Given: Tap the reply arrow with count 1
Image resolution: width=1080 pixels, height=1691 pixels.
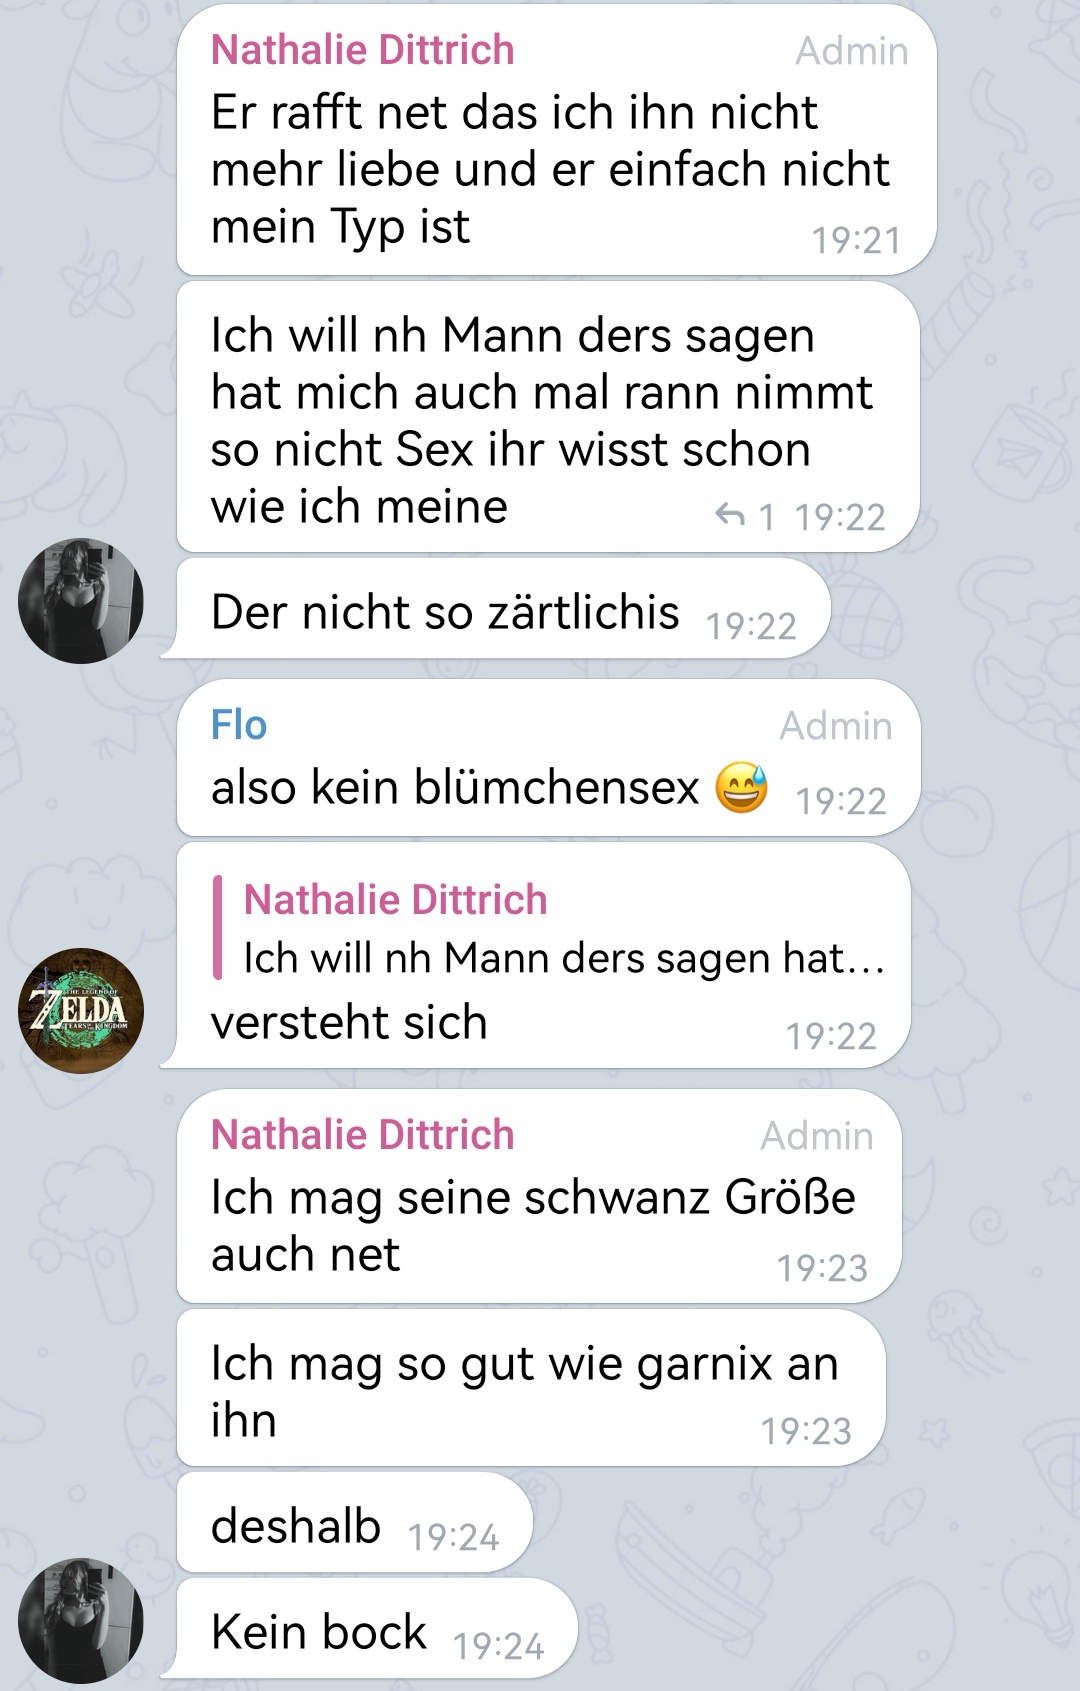Looking at the screenshot, I should 745,517.
